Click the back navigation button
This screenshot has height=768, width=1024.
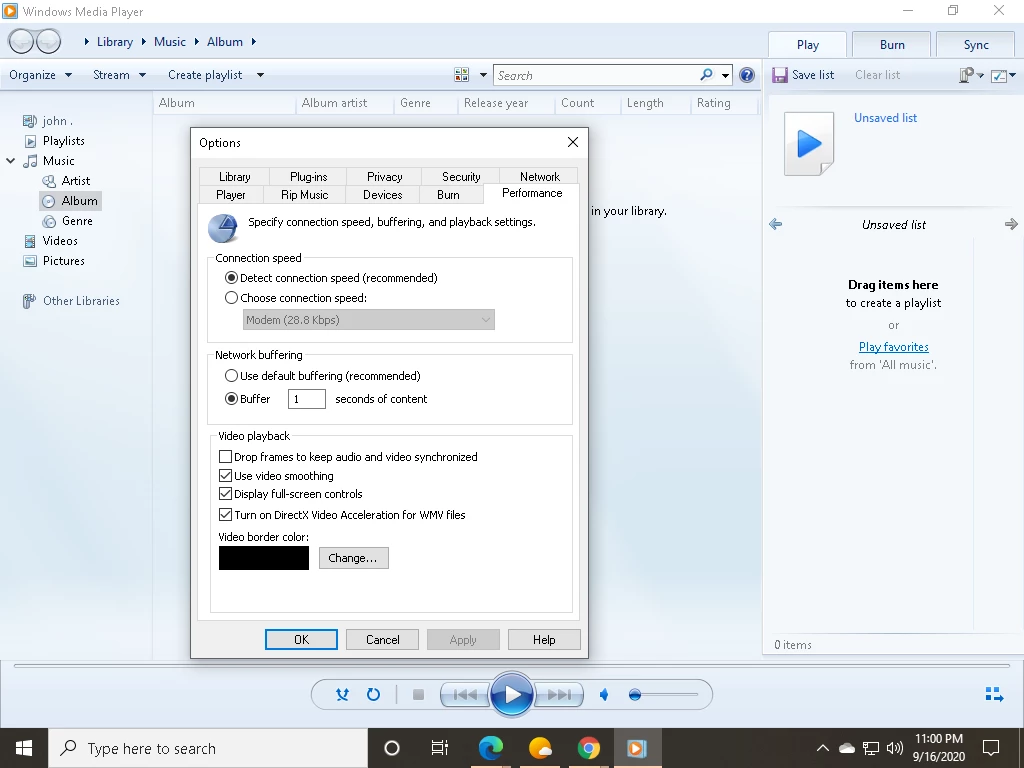point(21,42)
